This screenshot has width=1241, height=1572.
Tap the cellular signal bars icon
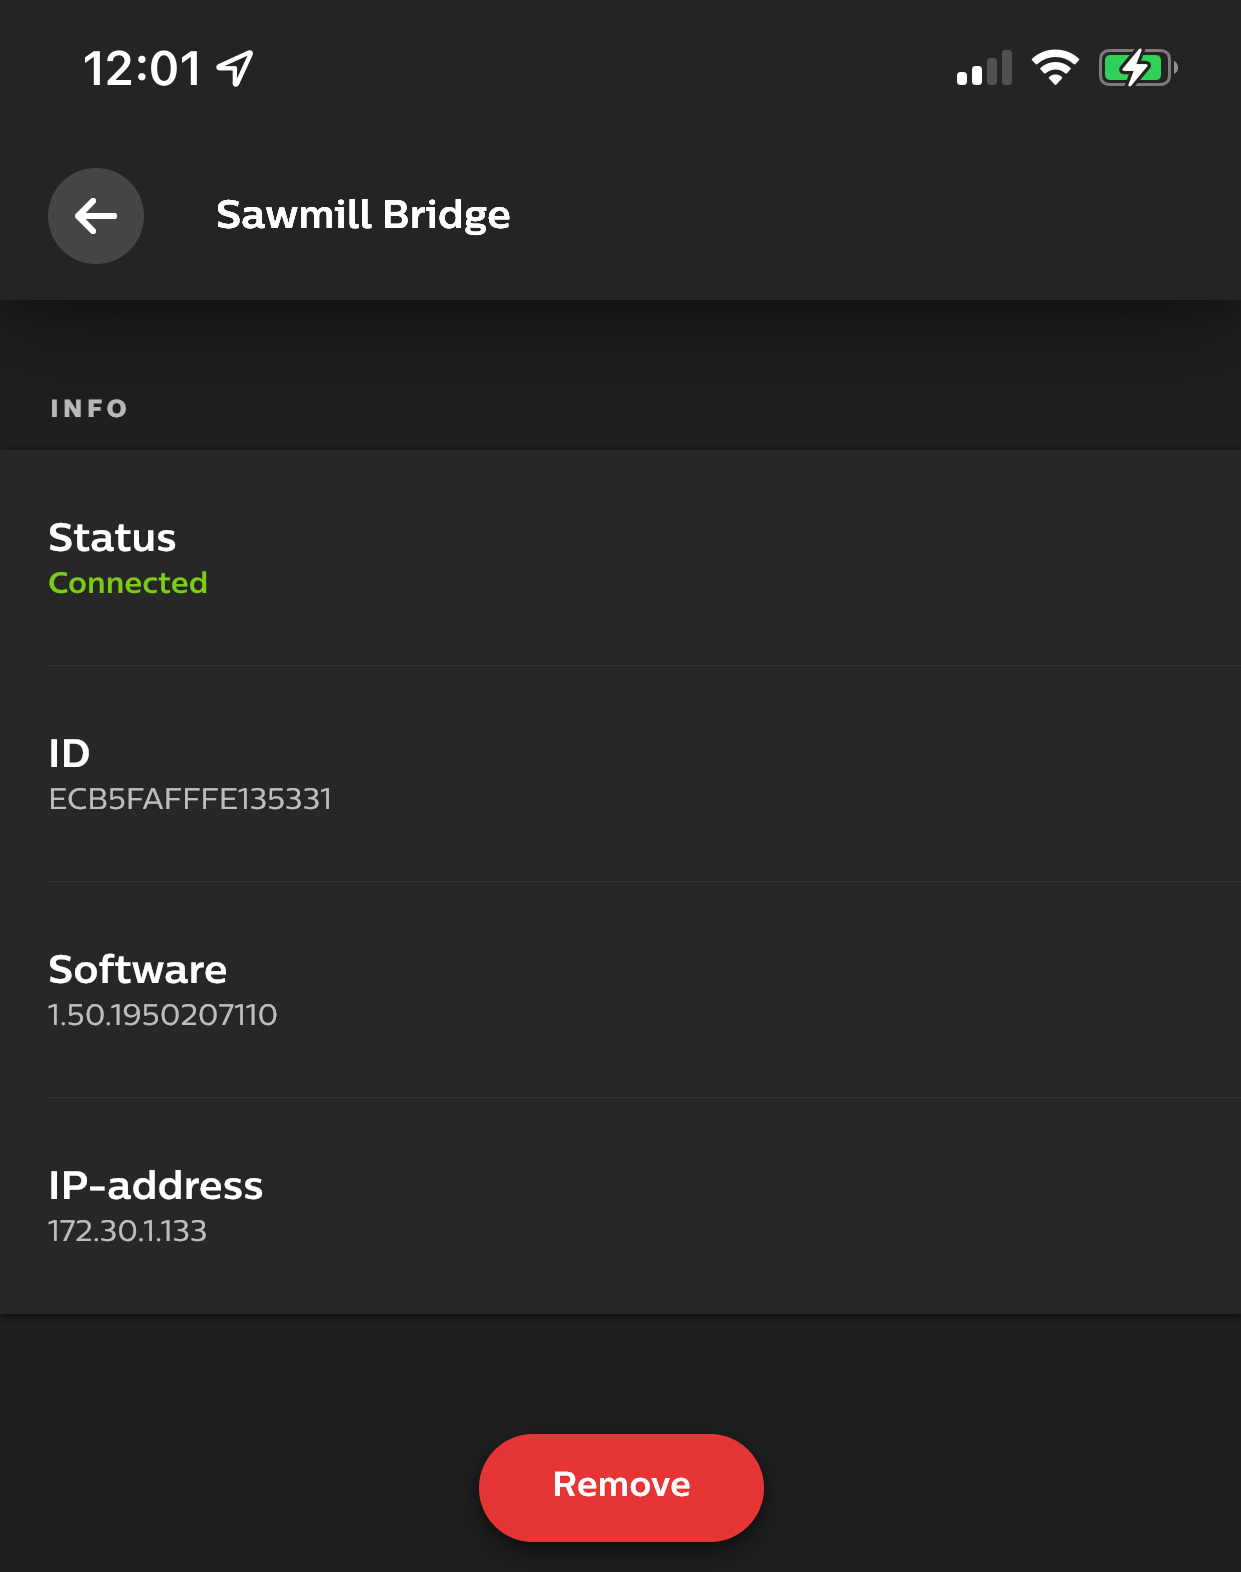pyautogui.click(x=984, y=69)
